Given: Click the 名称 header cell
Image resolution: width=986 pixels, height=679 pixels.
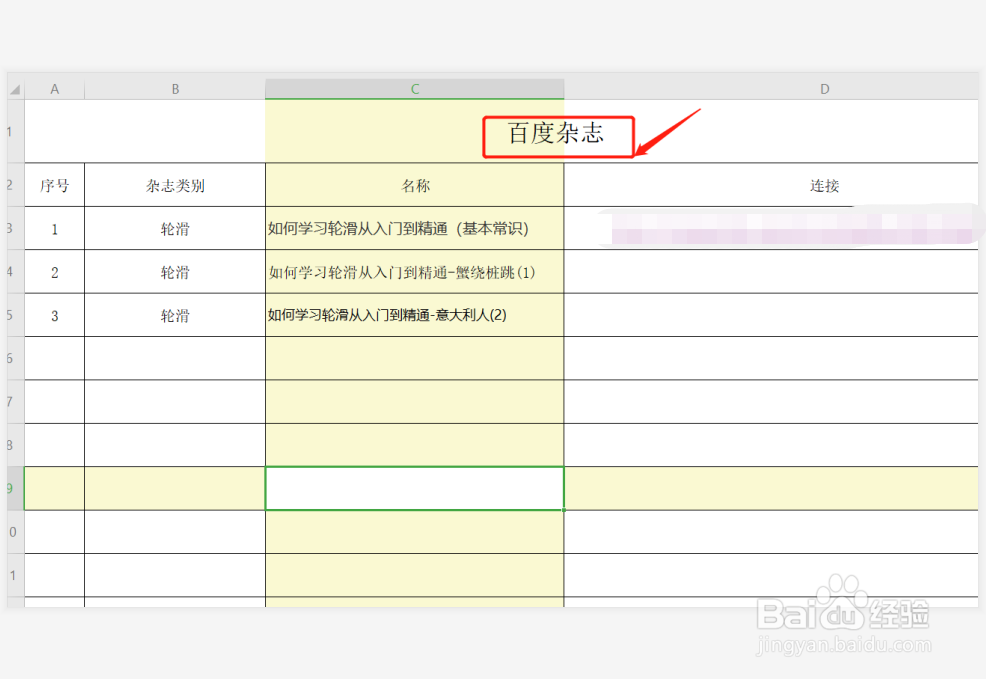Looking at the screenshot, I should (x=415, y=185).
